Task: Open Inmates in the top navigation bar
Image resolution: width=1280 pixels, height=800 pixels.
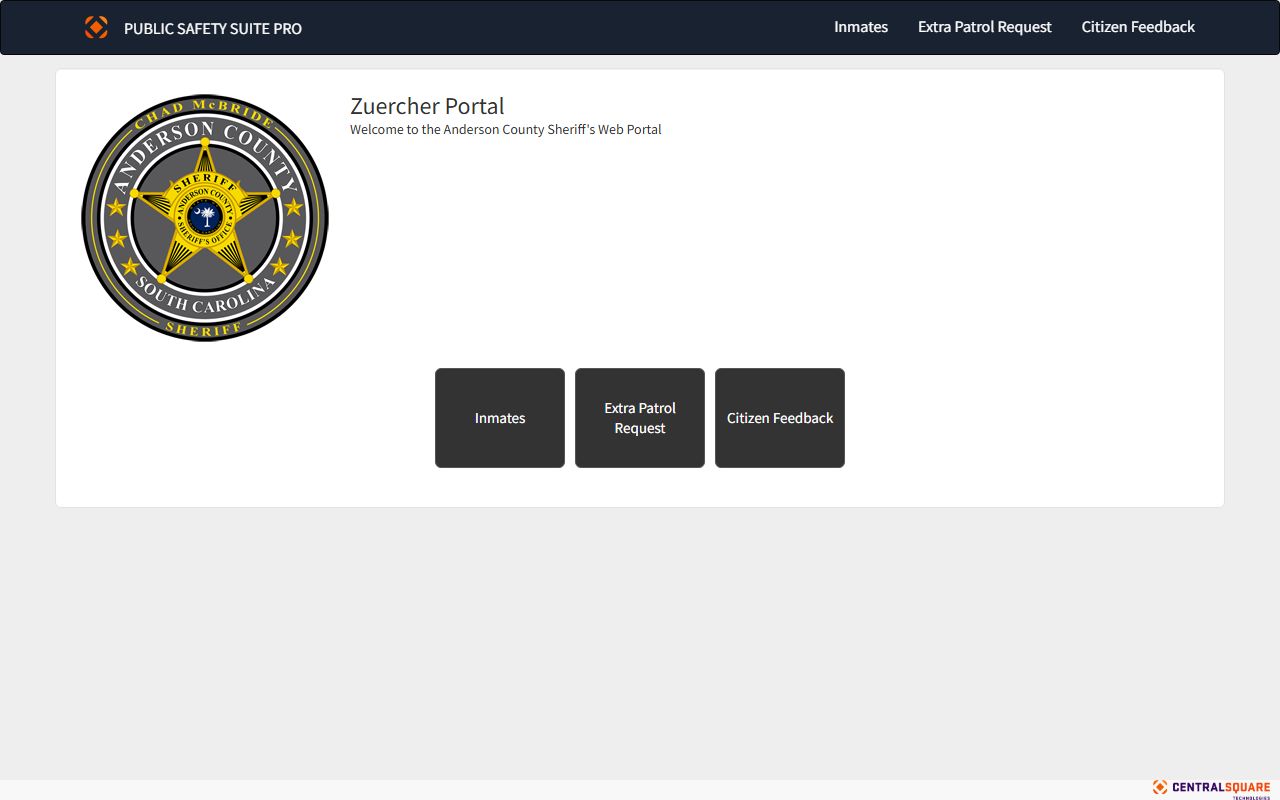Action: coord(861,27)
